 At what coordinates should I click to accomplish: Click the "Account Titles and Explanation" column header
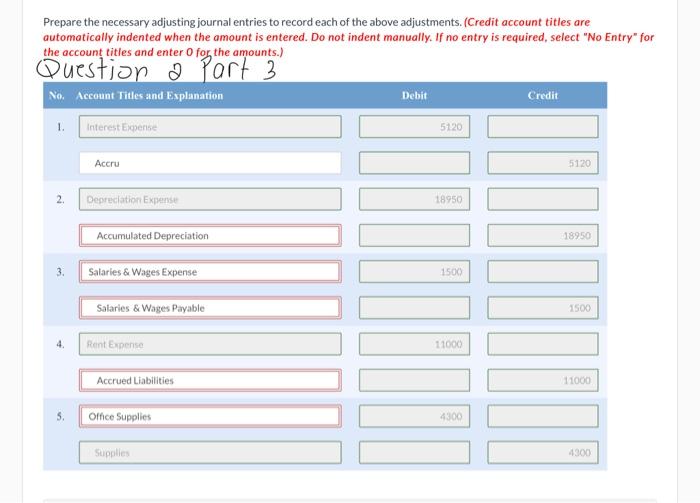(x=150, y=96)
